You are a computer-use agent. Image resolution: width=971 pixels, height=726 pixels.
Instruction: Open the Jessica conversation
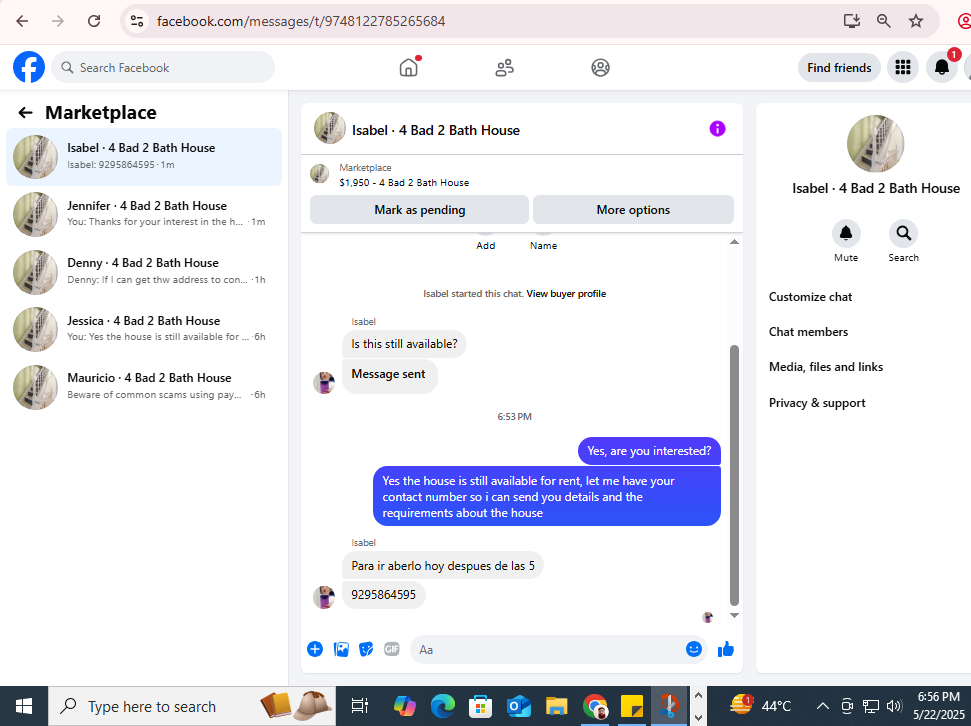pos(144,329)
